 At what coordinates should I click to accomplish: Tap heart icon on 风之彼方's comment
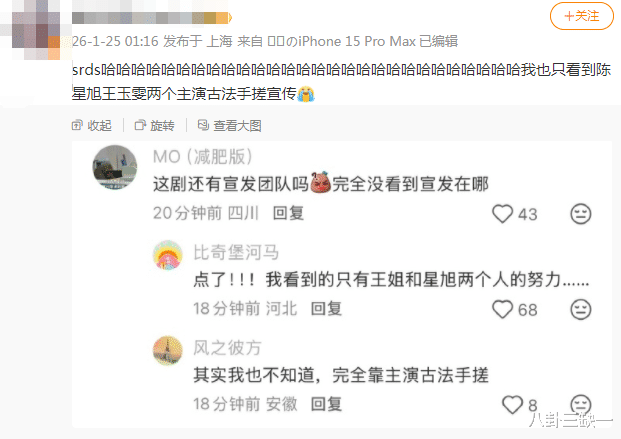point(512,405)
